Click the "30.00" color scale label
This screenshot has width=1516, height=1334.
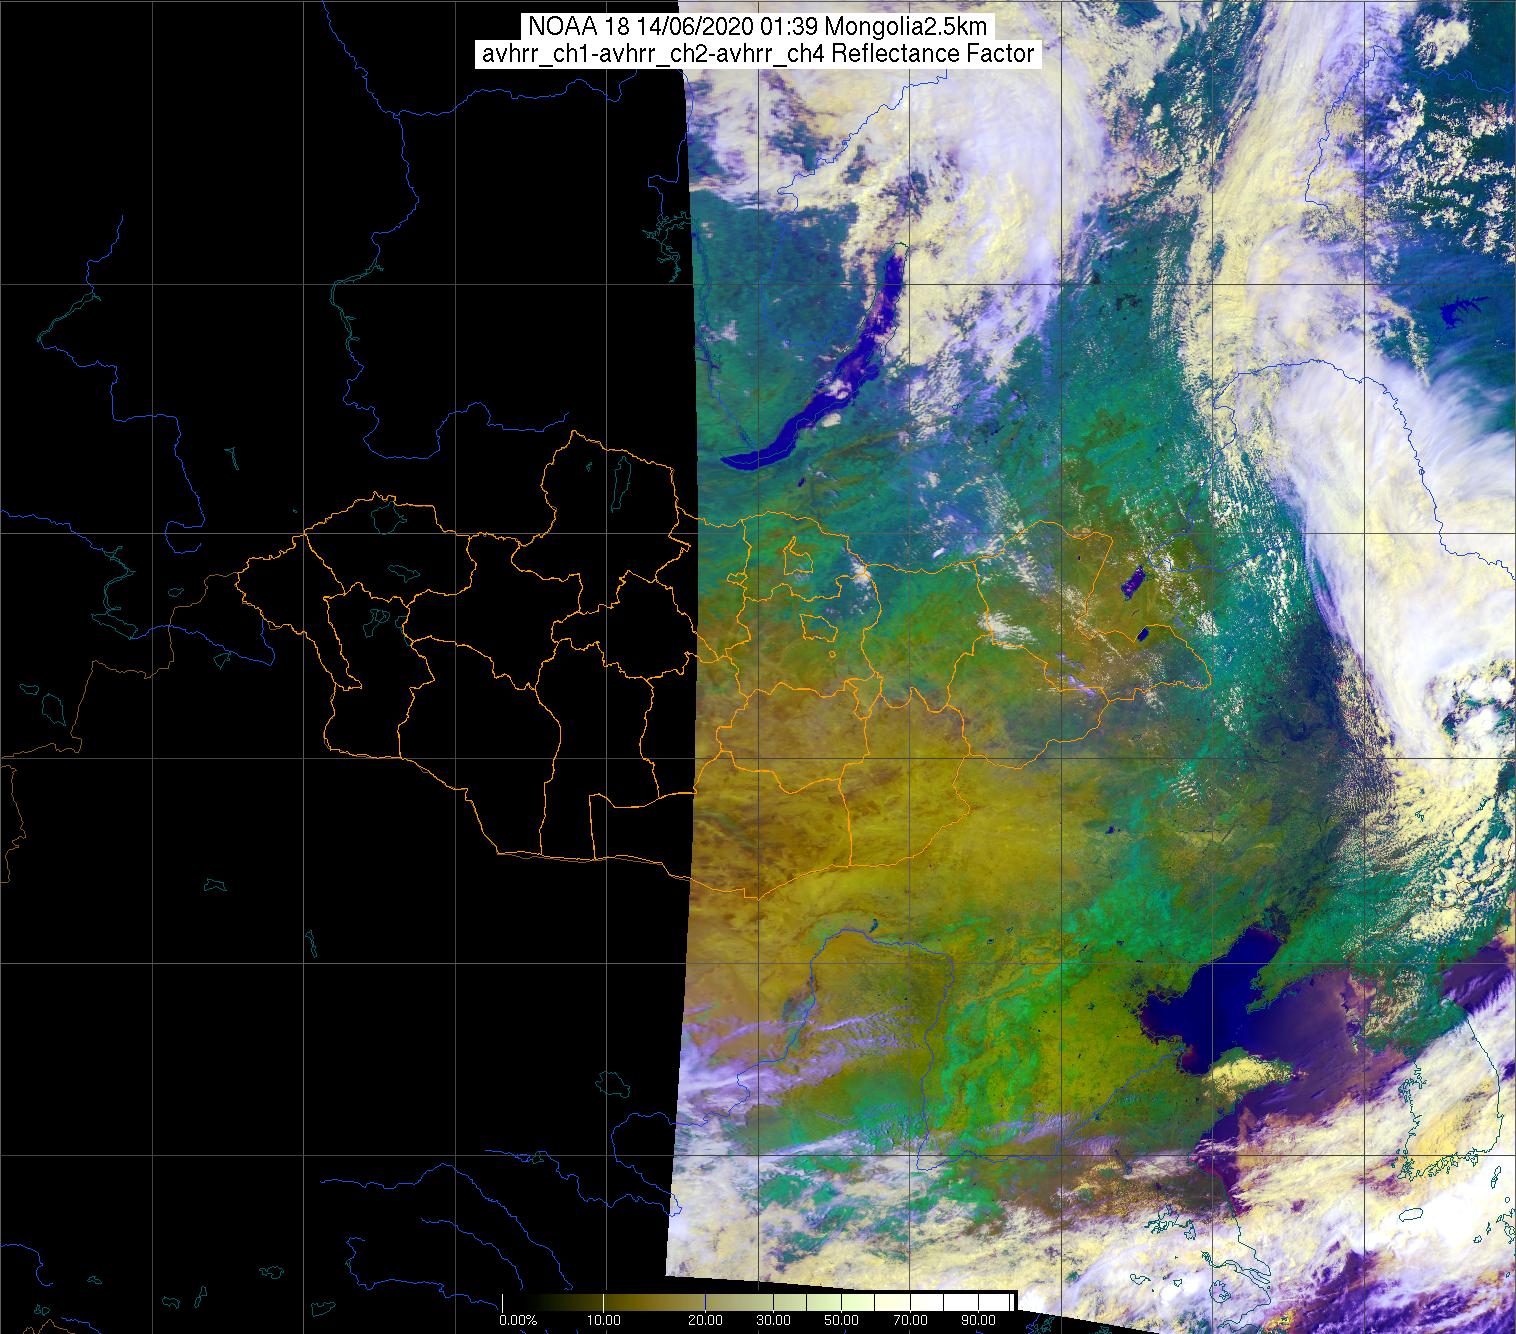(x=774, y=1321)
